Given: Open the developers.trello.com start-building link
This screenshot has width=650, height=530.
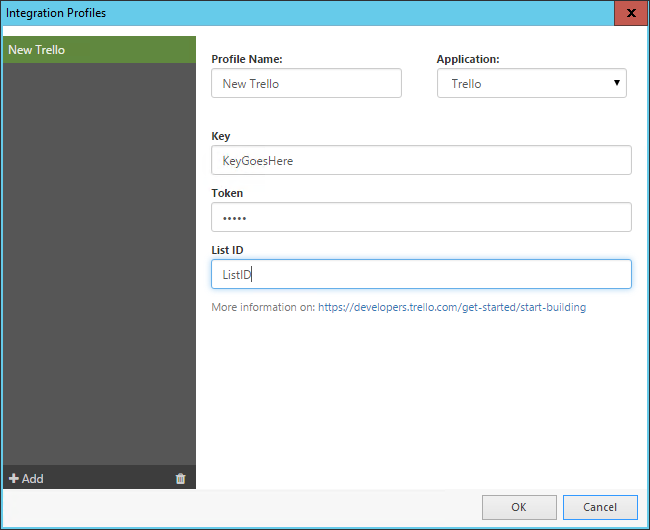Looking at the screenshot, I should (x=452, y=307).
